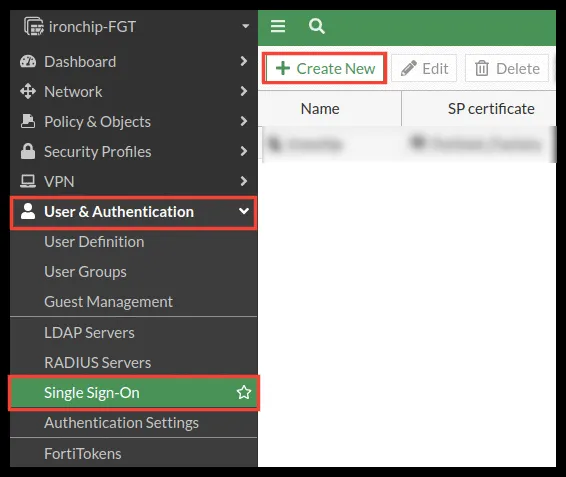Image resolution: width=566 pixels, height=477 pixels.
Task: Click the Delete trash can icon
Action: 482,68
